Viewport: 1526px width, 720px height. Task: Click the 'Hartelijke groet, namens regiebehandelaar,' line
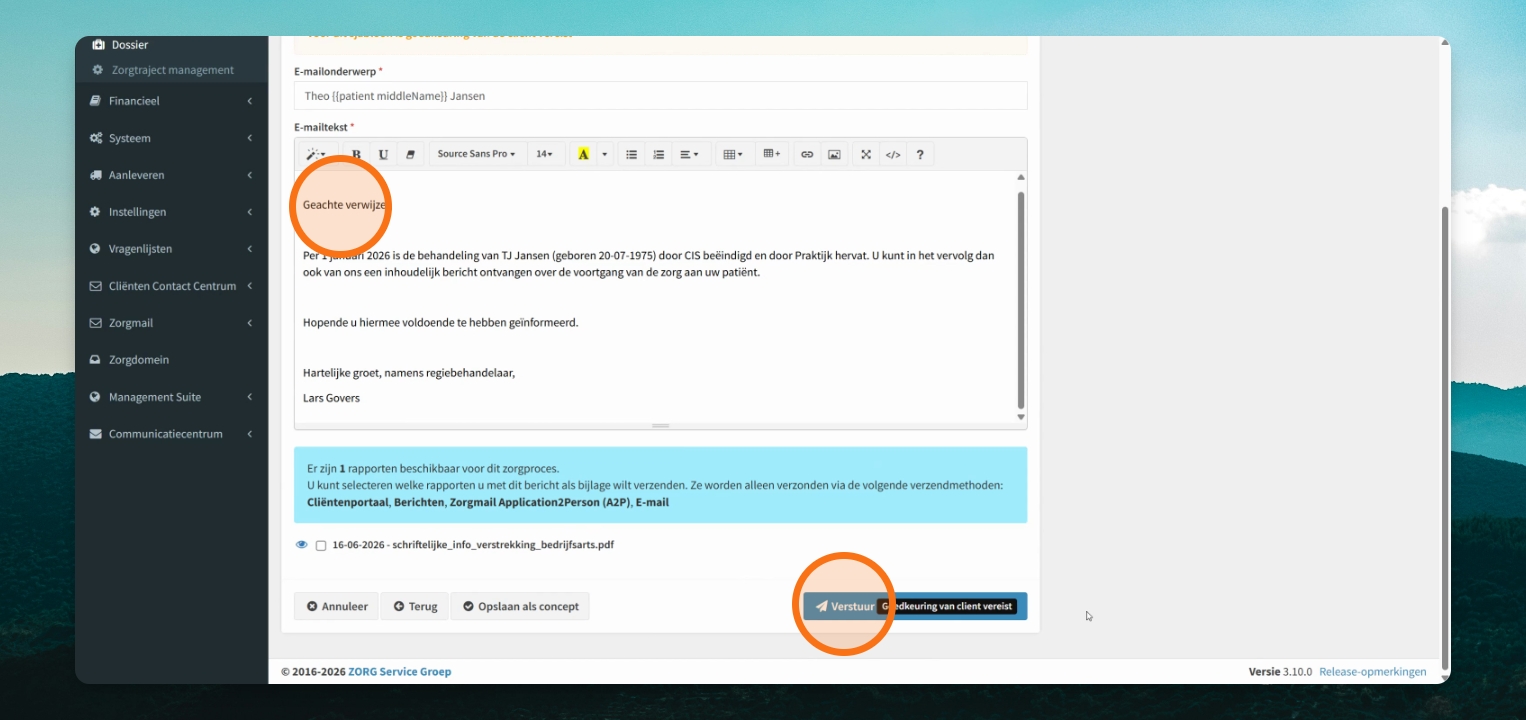click(409, 373)
